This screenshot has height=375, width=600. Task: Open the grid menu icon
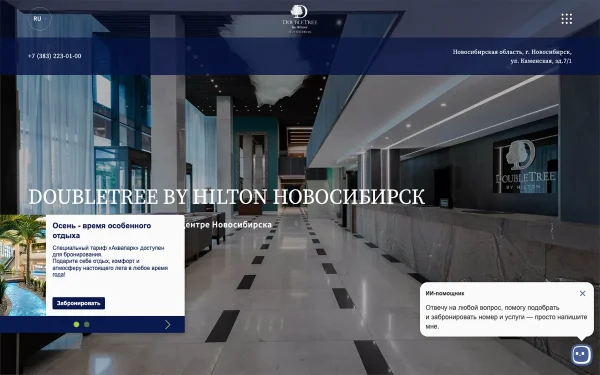(567, 19)
